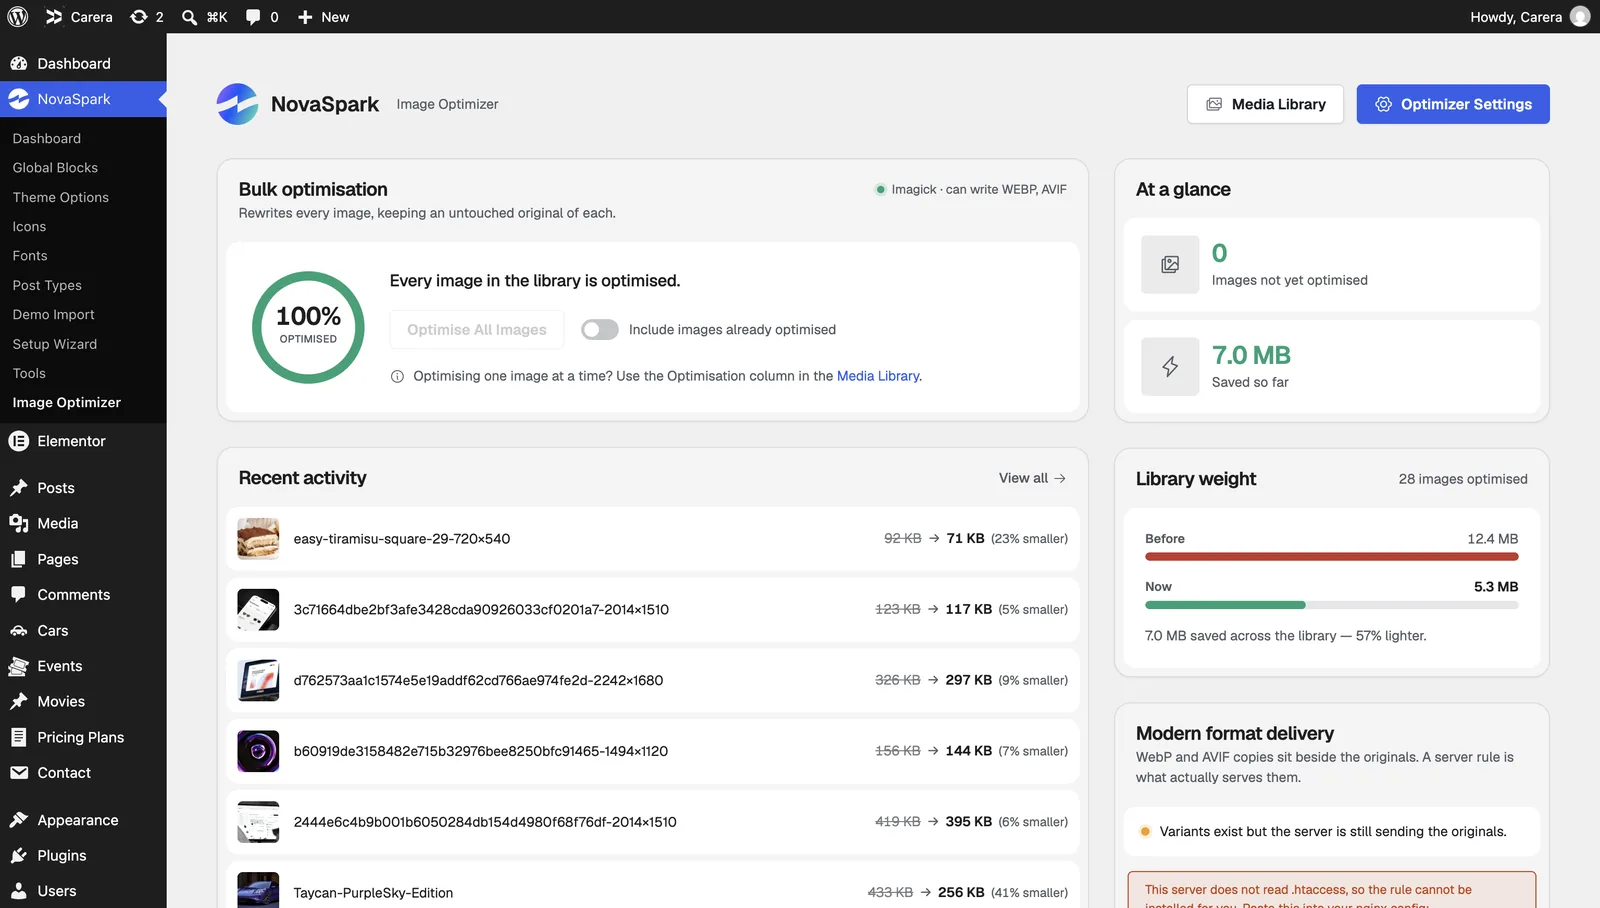Click the NovaSpark header logo
The image size is (1600, 908).
coord(238,104)
